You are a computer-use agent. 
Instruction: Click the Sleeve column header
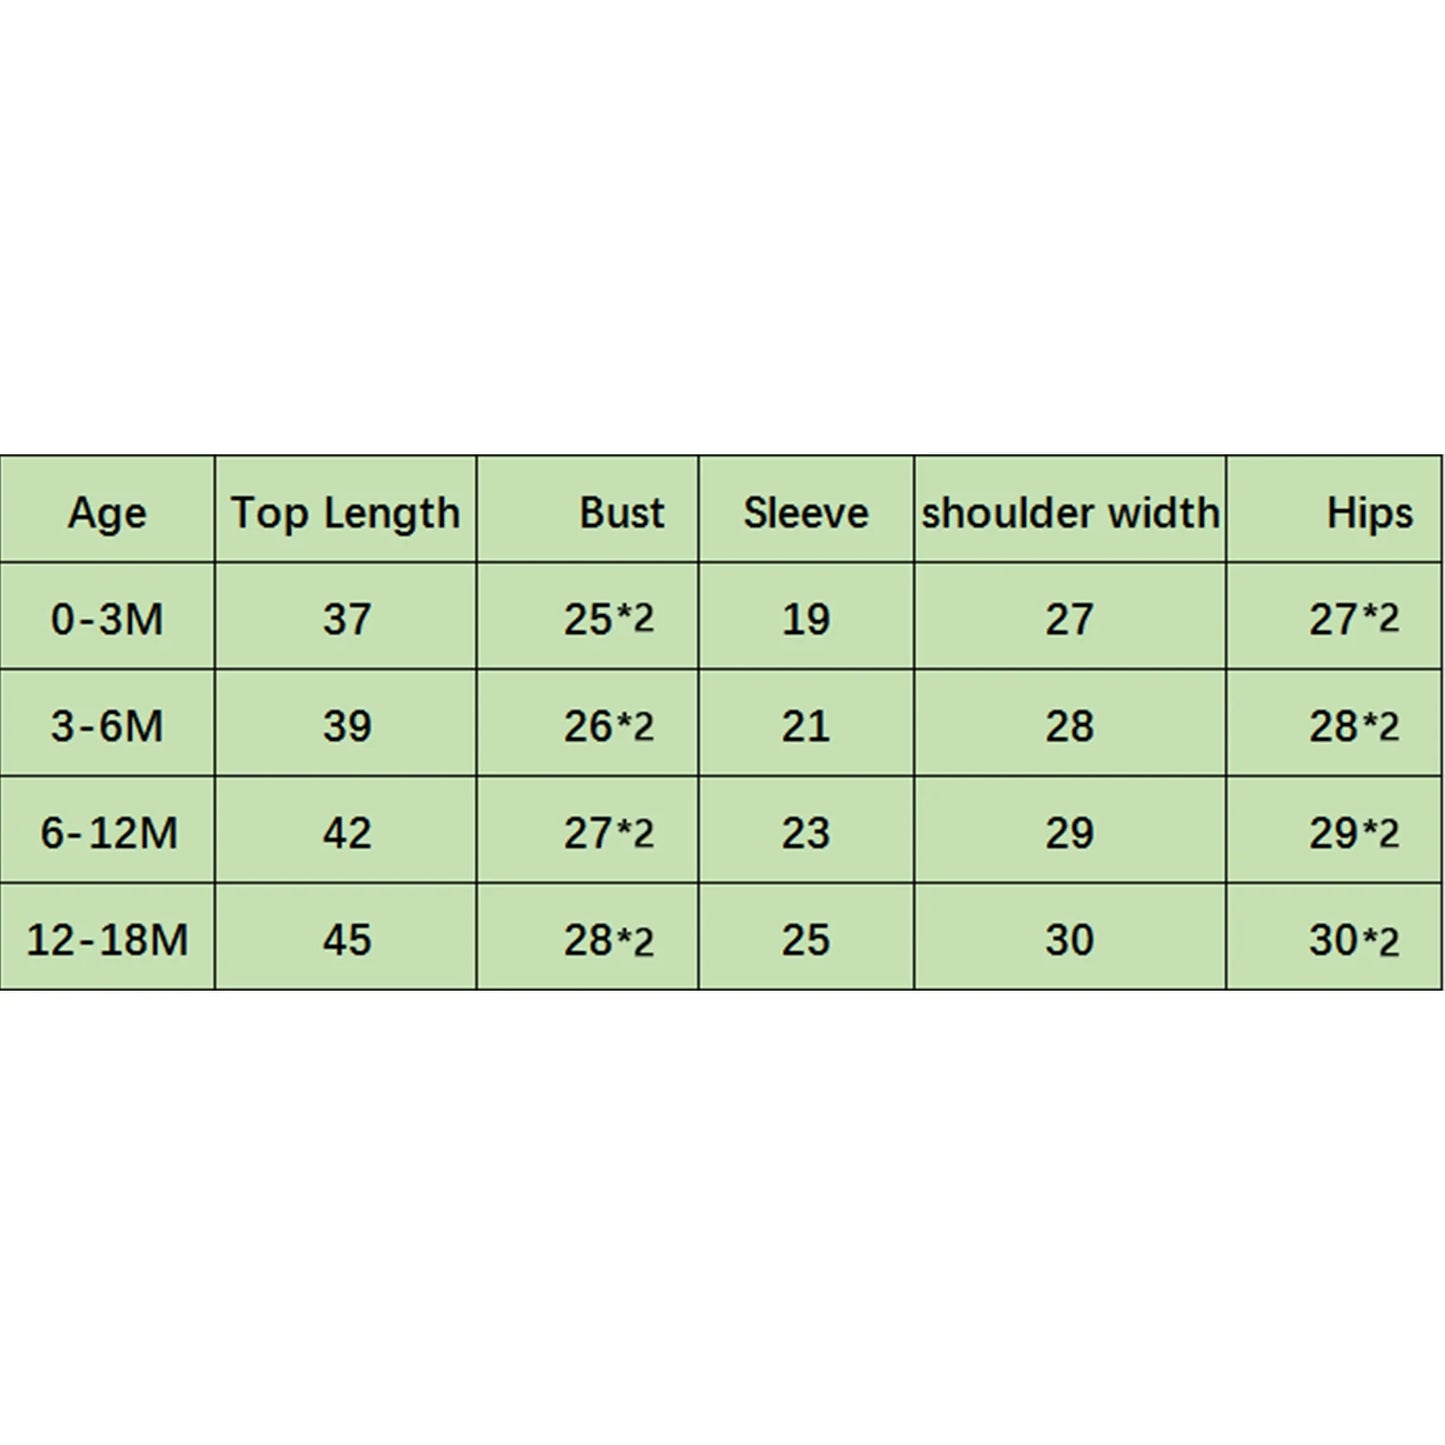coord(806,513)
